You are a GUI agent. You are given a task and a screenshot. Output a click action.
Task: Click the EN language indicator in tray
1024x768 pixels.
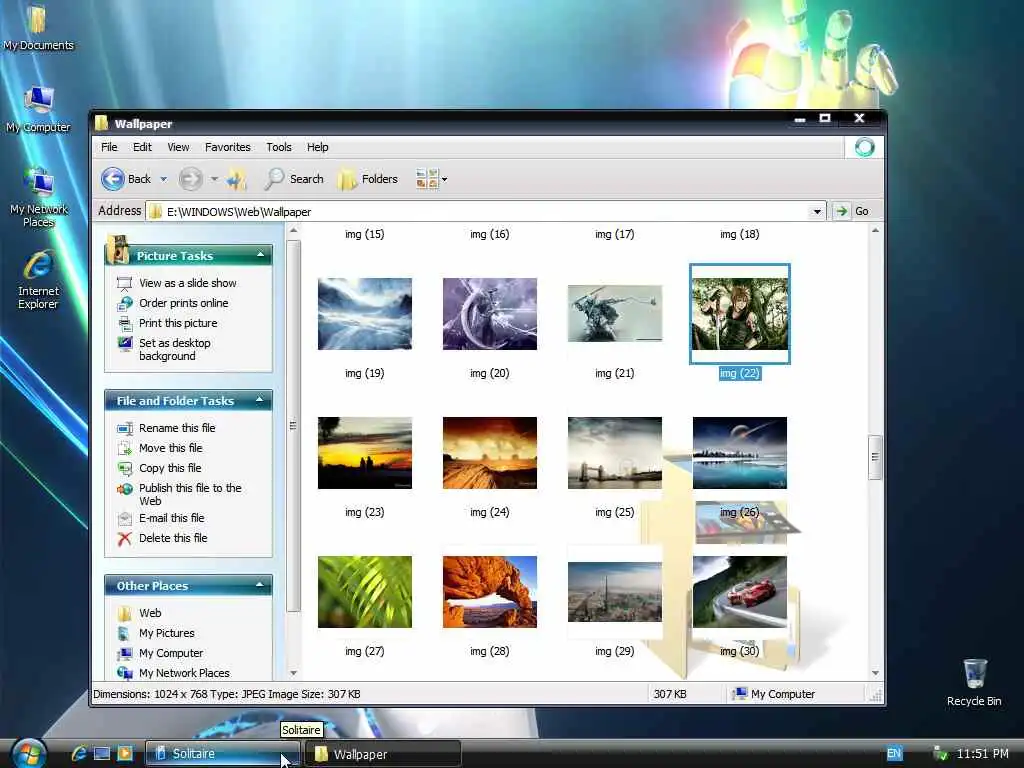894,754
